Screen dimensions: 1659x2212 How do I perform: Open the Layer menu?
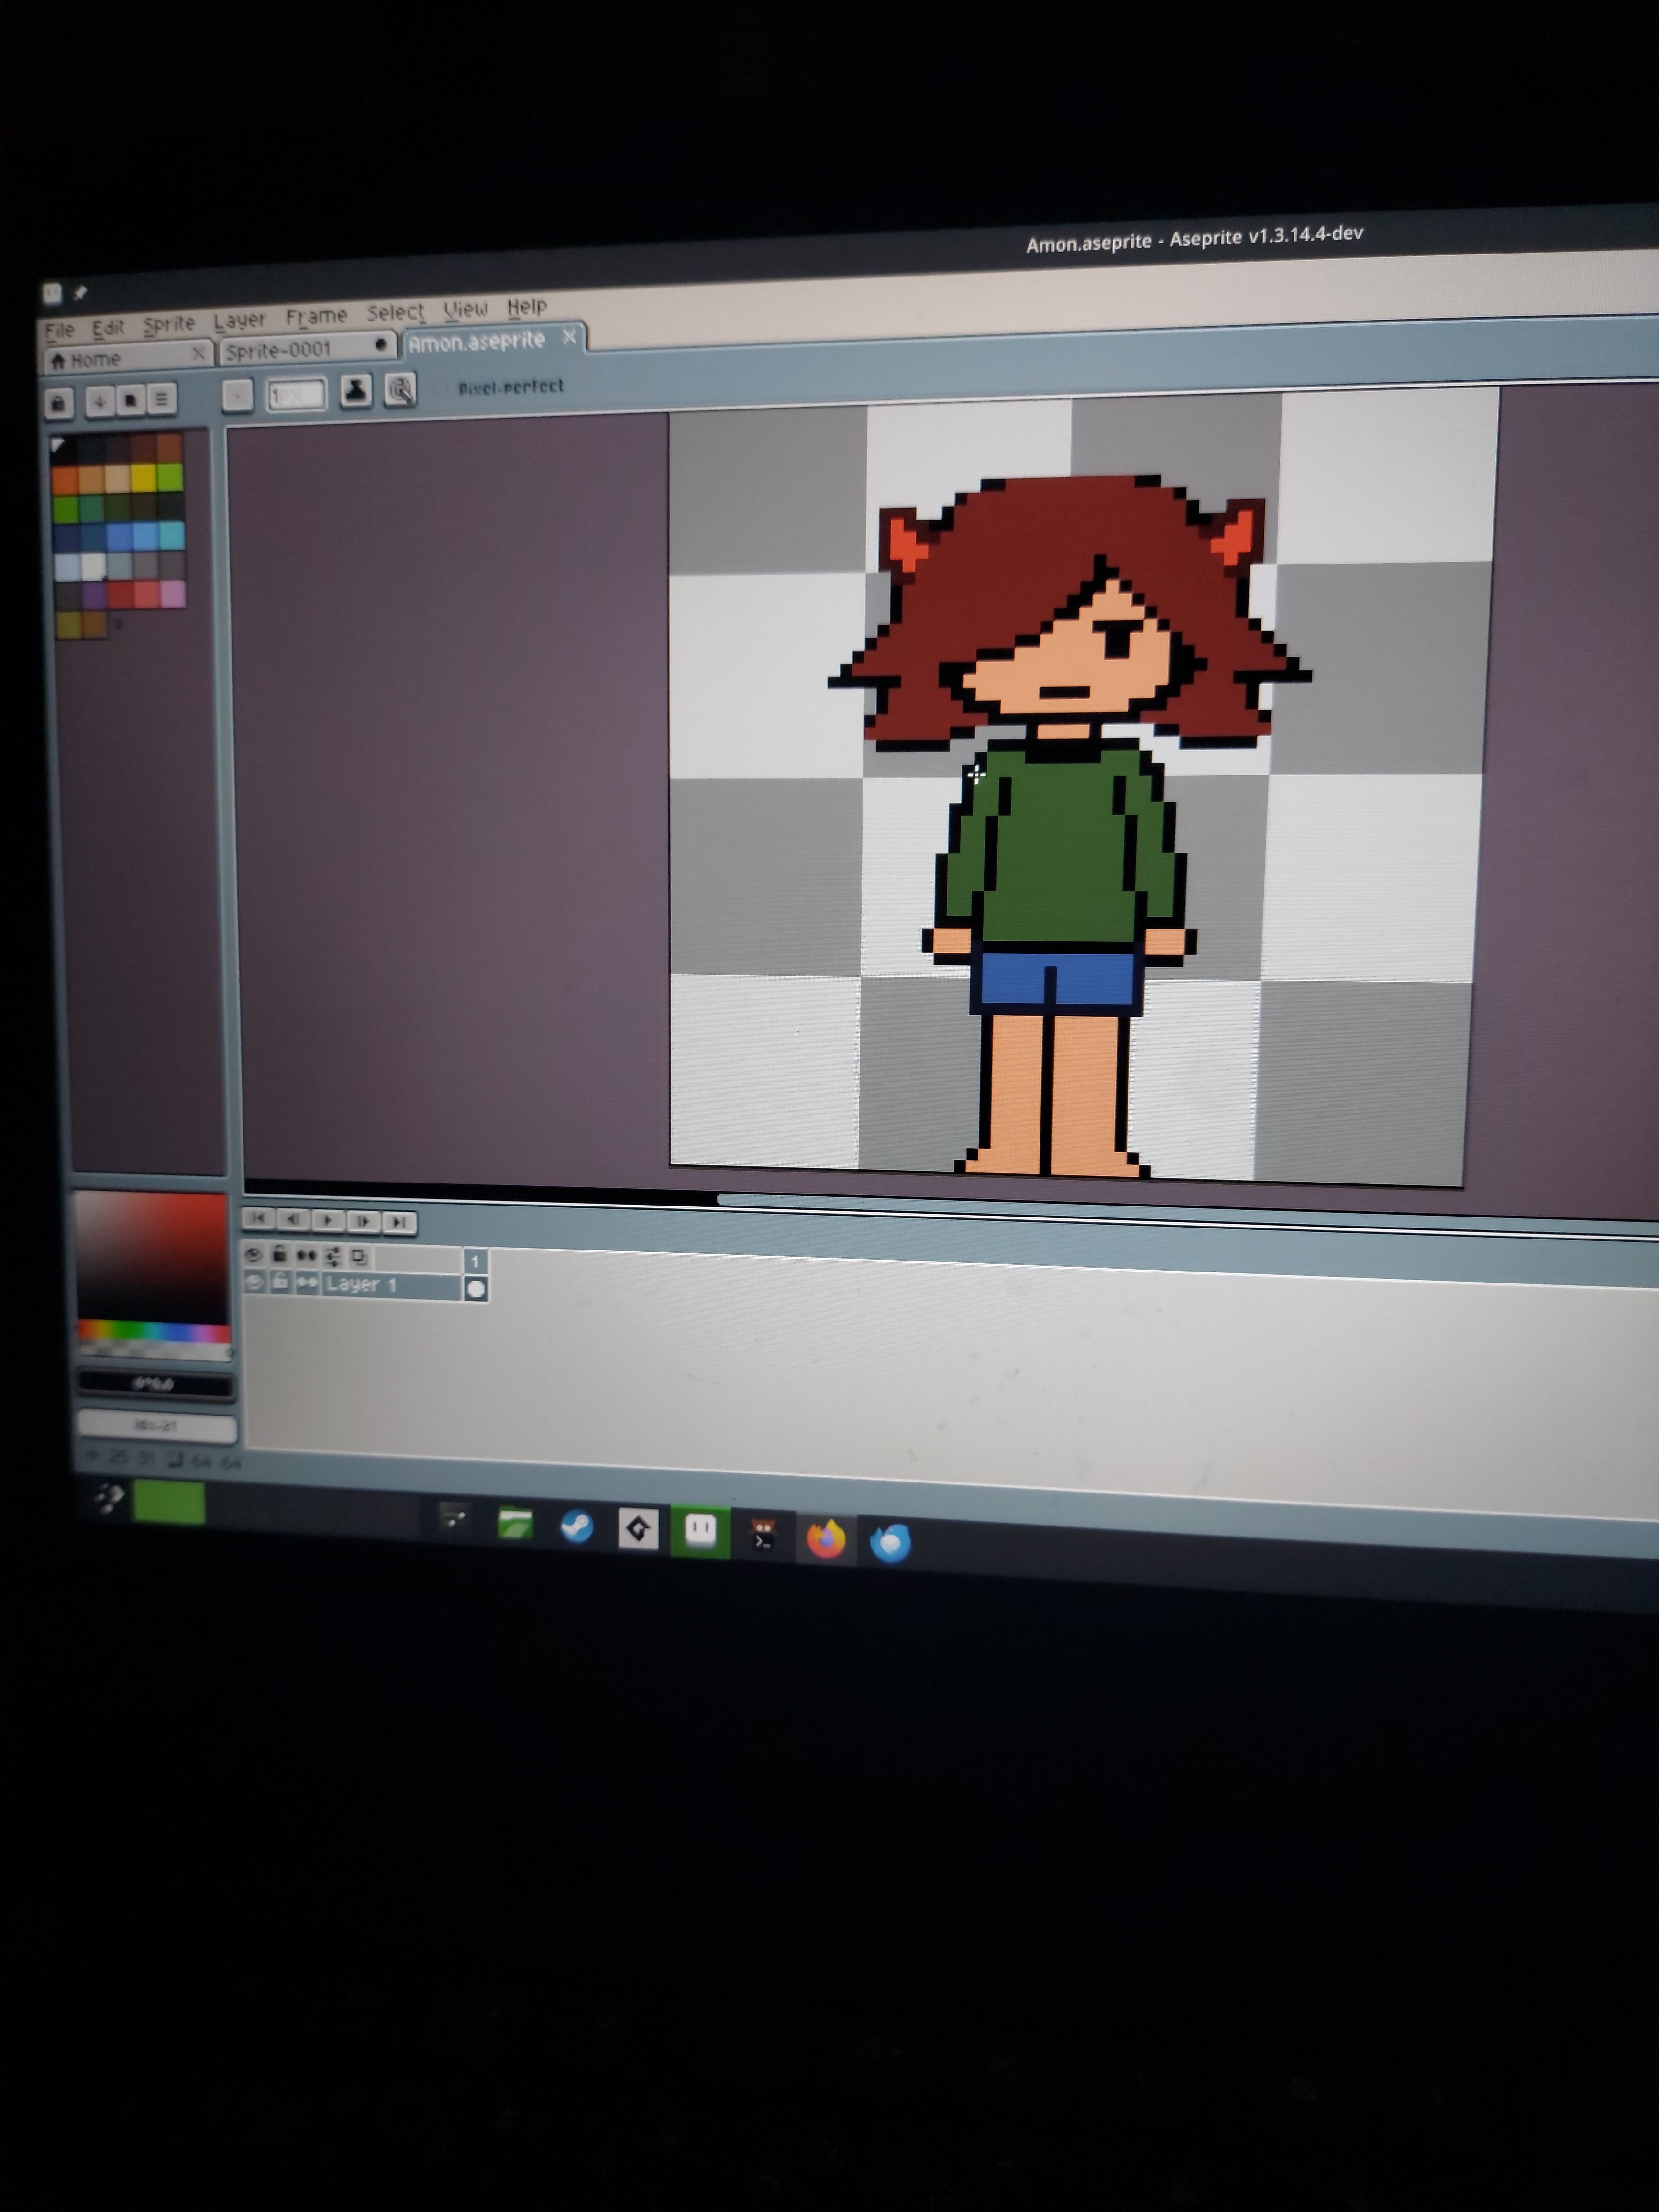240,320
